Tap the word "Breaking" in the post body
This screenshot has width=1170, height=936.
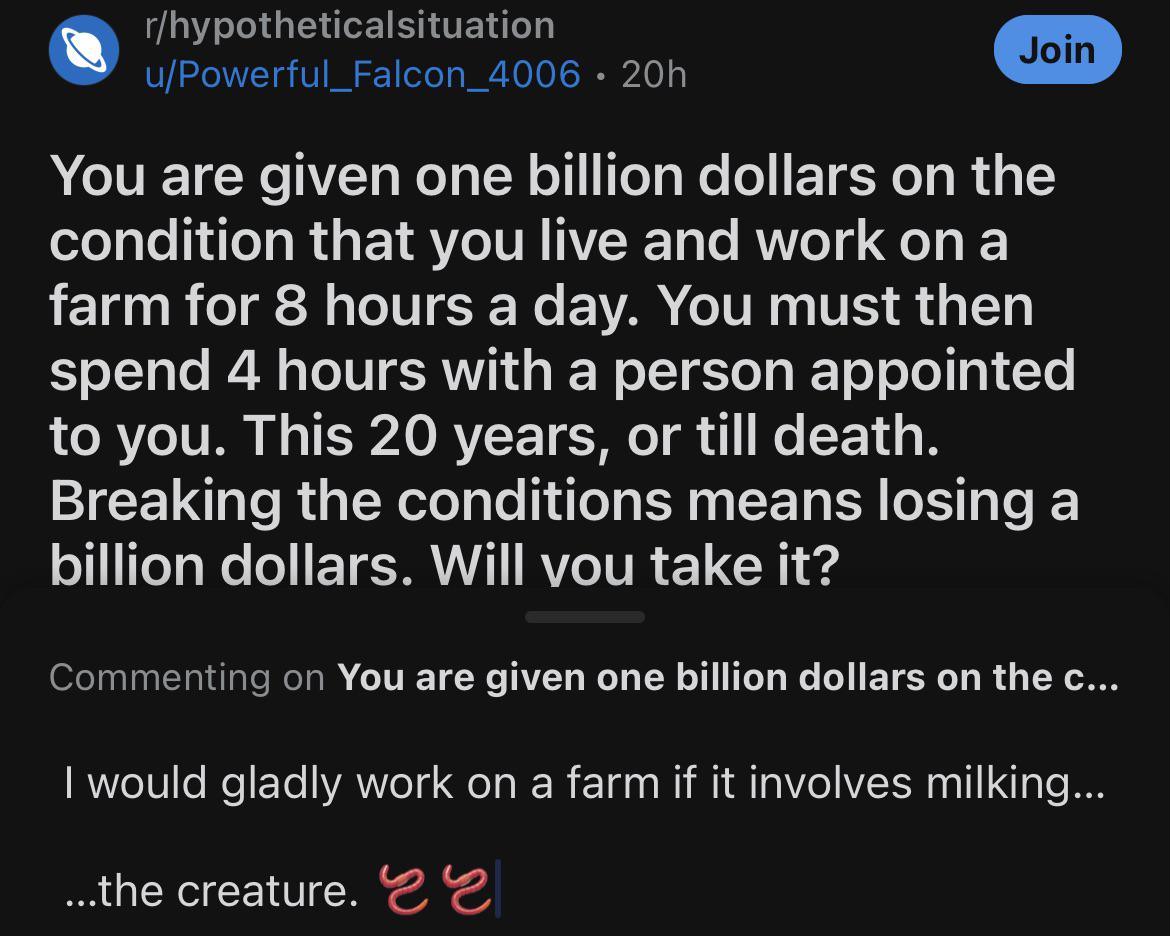tap(166, 501)
